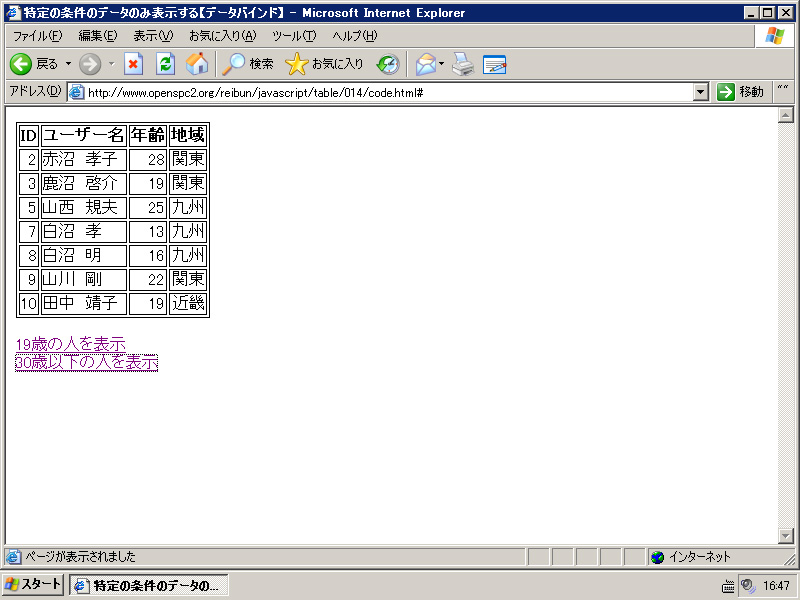Open the ファイル menu
The width and height of the screenshot is (800, 600).
[36, 36]
